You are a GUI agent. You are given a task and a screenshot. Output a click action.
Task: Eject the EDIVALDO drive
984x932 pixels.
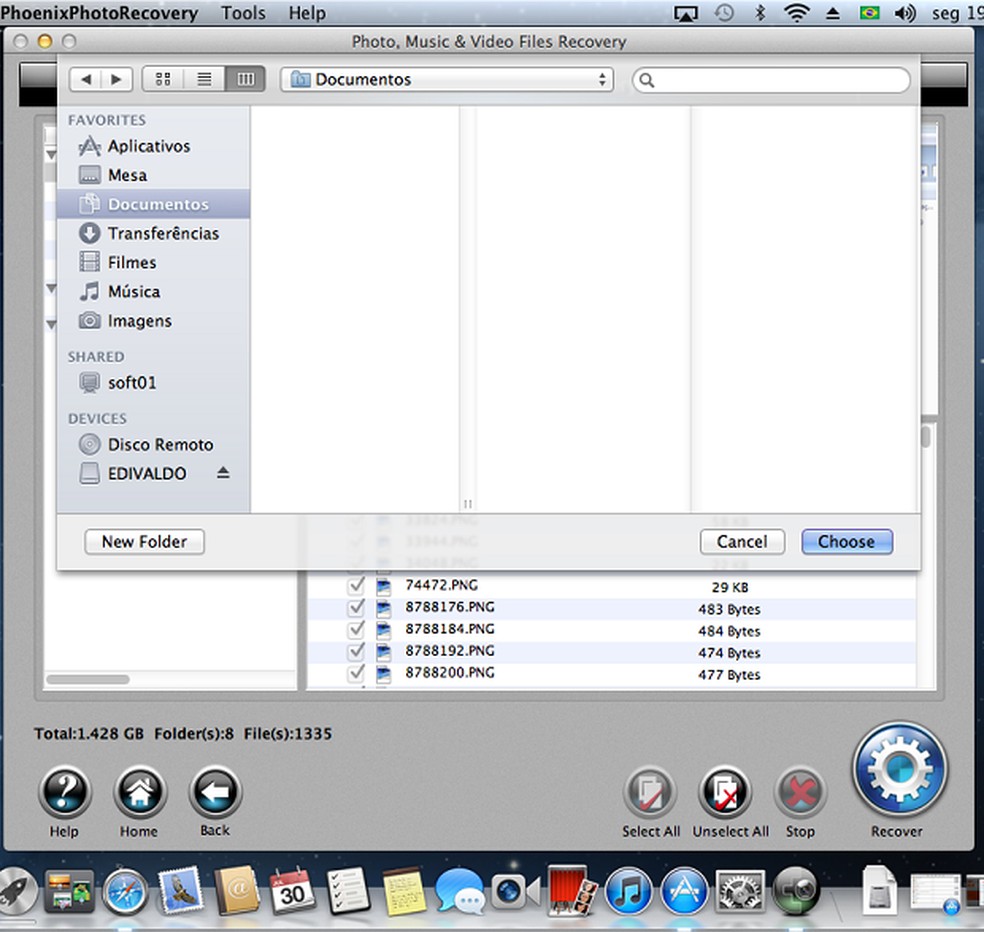click(x=223, y=473)
